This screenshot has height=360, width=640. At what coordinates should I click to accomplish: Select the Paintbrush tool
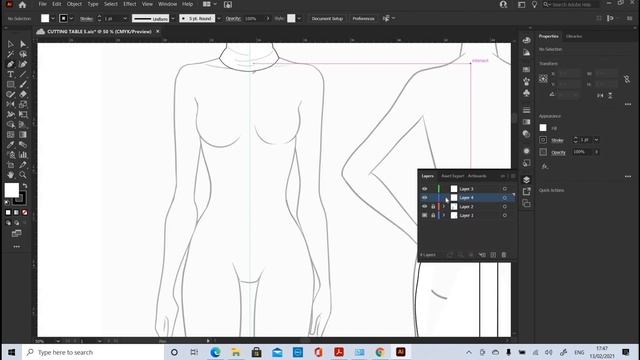23,84
